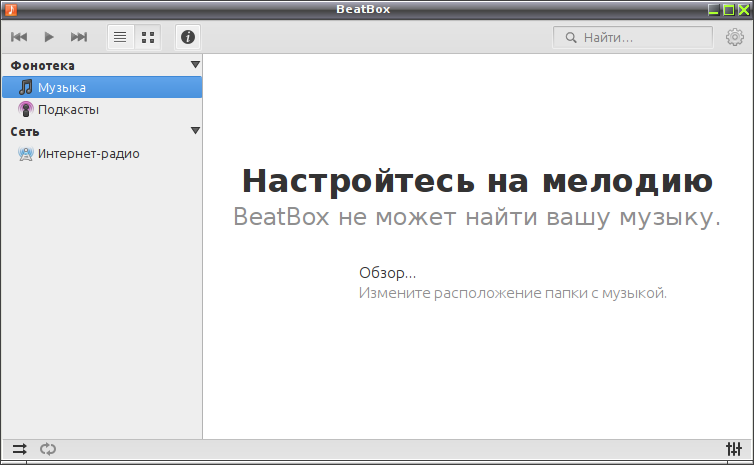This screenshot has width=754, height=465.
Task: Minimize the BeatBox window
Action: click(x=714, y=10)
